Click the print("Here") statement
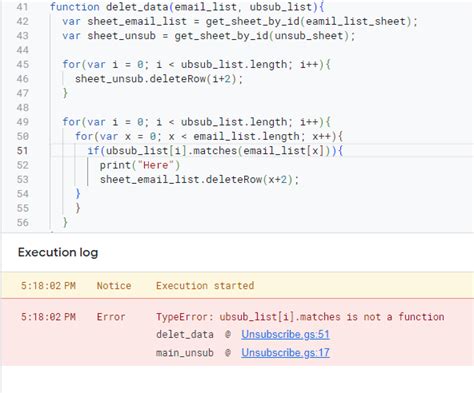Viewport: 474px width, 393px height. (x=140, y=165)
